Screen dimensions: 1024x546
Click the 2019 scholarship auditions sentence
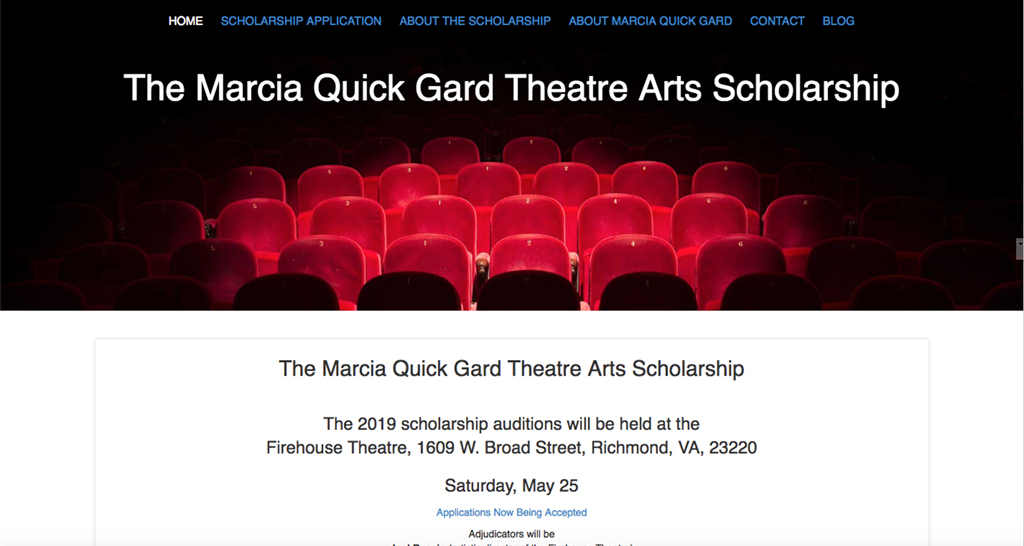(511, 424)
